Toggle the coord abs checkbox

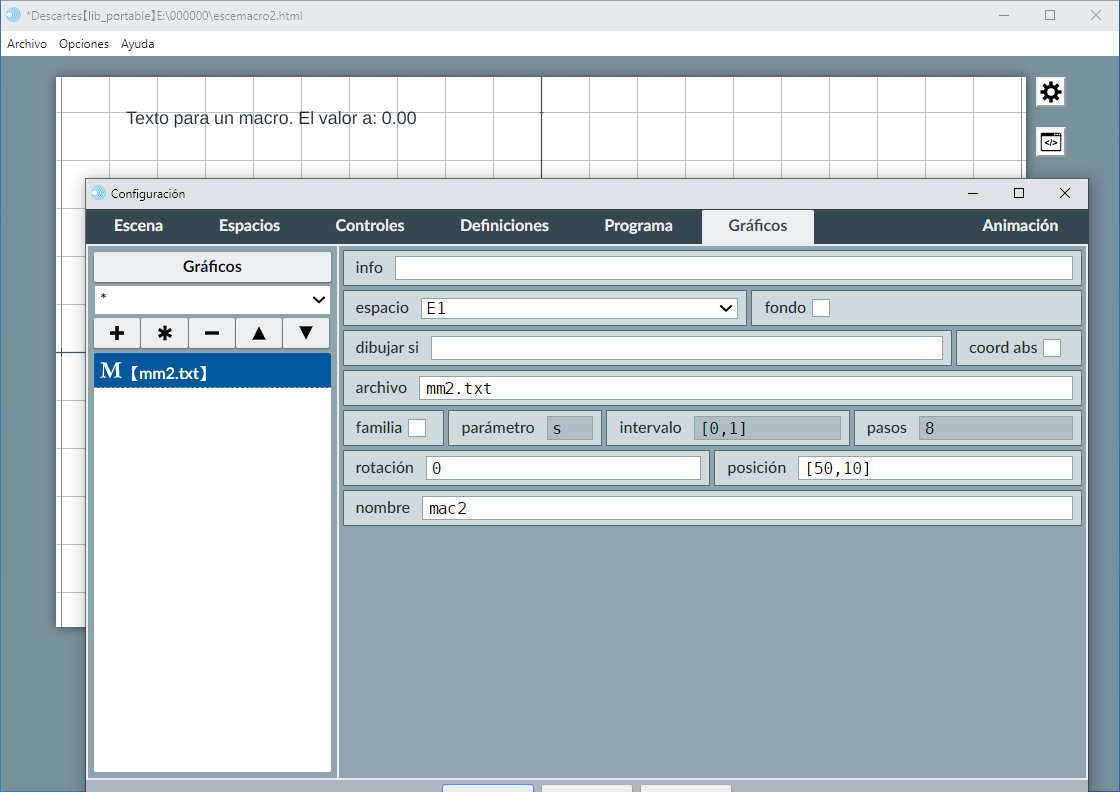pyautogui.click(x=1052, y=348)
